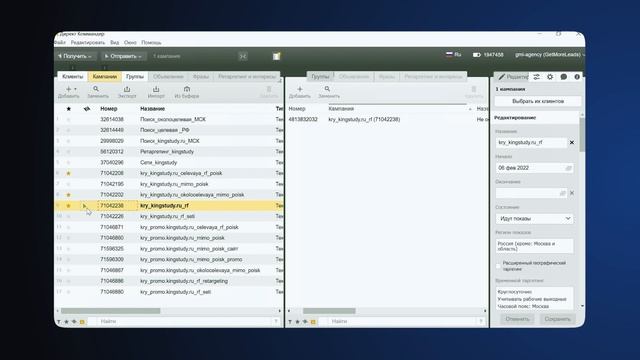The height and width of the screenshot is (360, 640).
Task: Toggle 'Расширенный географический таргетинг' checkbox
Action: (x=498, y=266)
